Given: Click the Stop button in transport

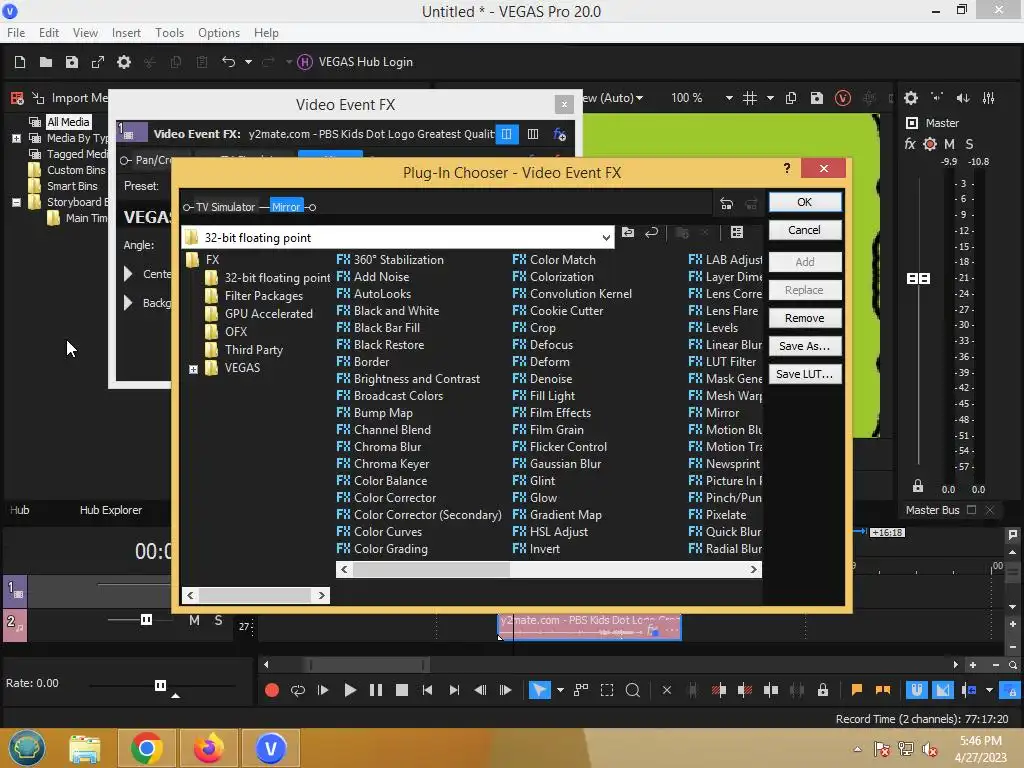Looking at the screenshot, I should click(x=402, y=690).
